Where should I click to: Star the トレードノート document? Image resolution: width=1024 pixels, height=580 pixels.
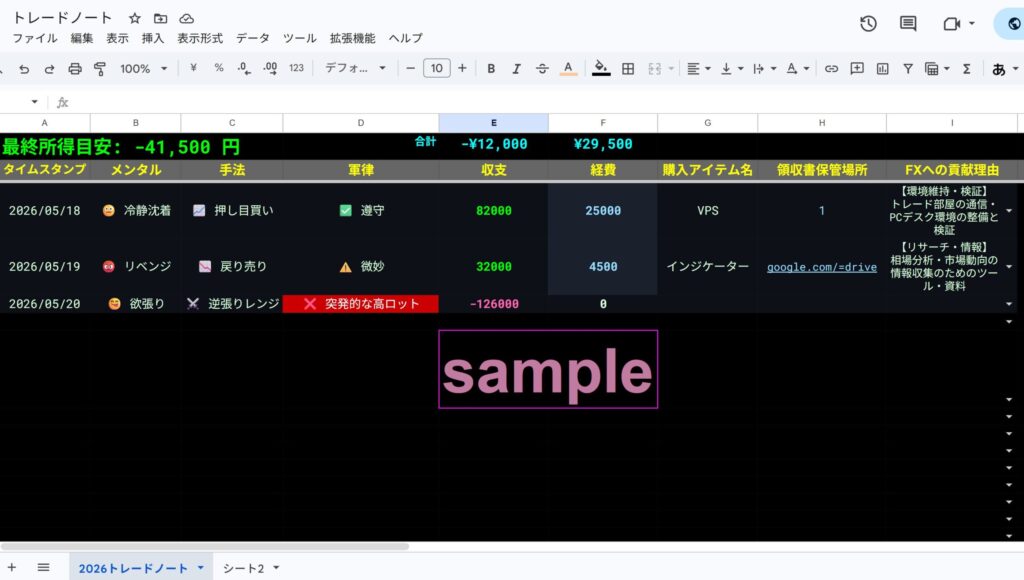pos(135,18)
